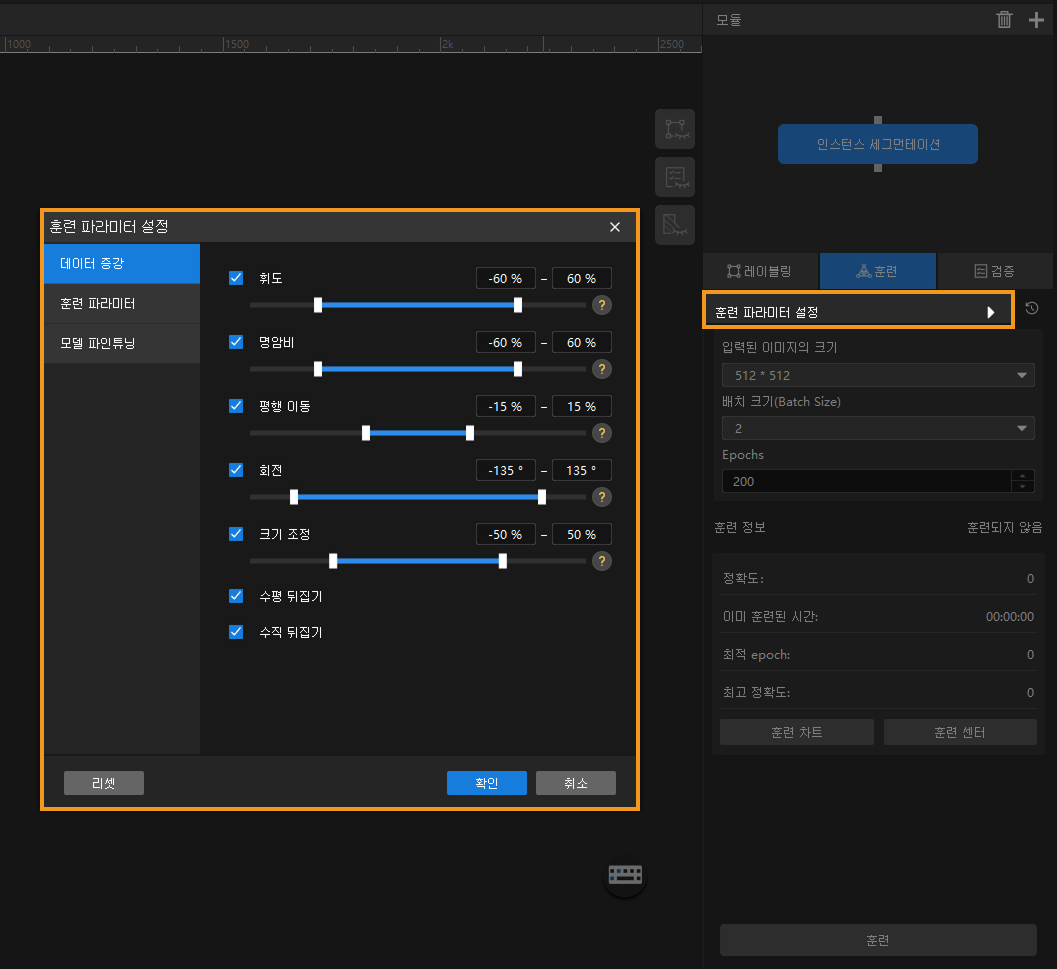Click the Epochs input field

click(x=866, y=481)
